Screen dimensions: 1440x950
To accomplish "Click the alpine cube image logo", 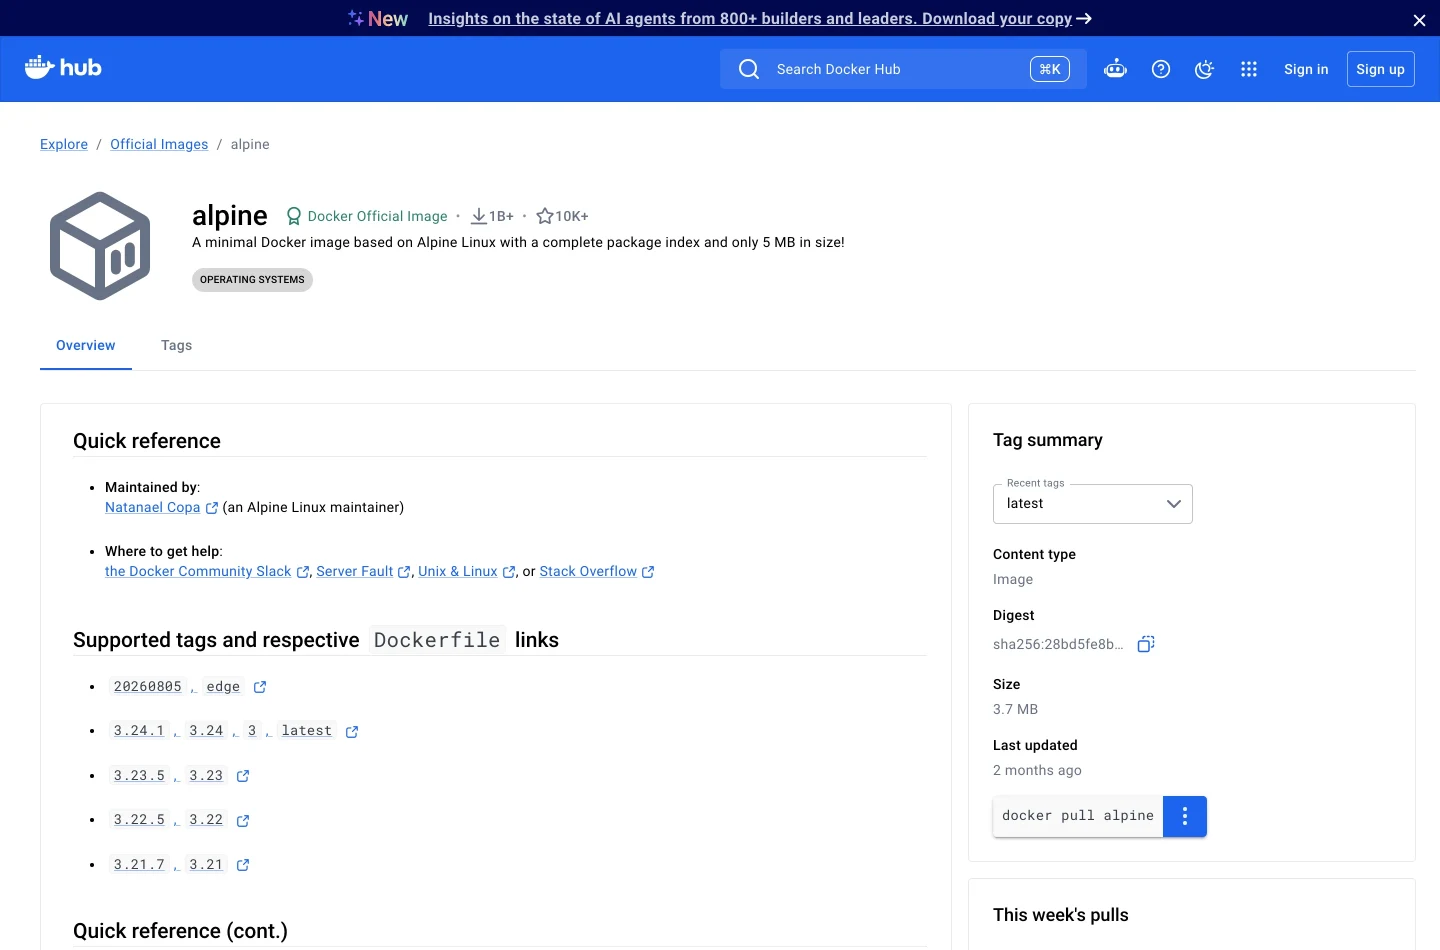I will click(100, 246).
